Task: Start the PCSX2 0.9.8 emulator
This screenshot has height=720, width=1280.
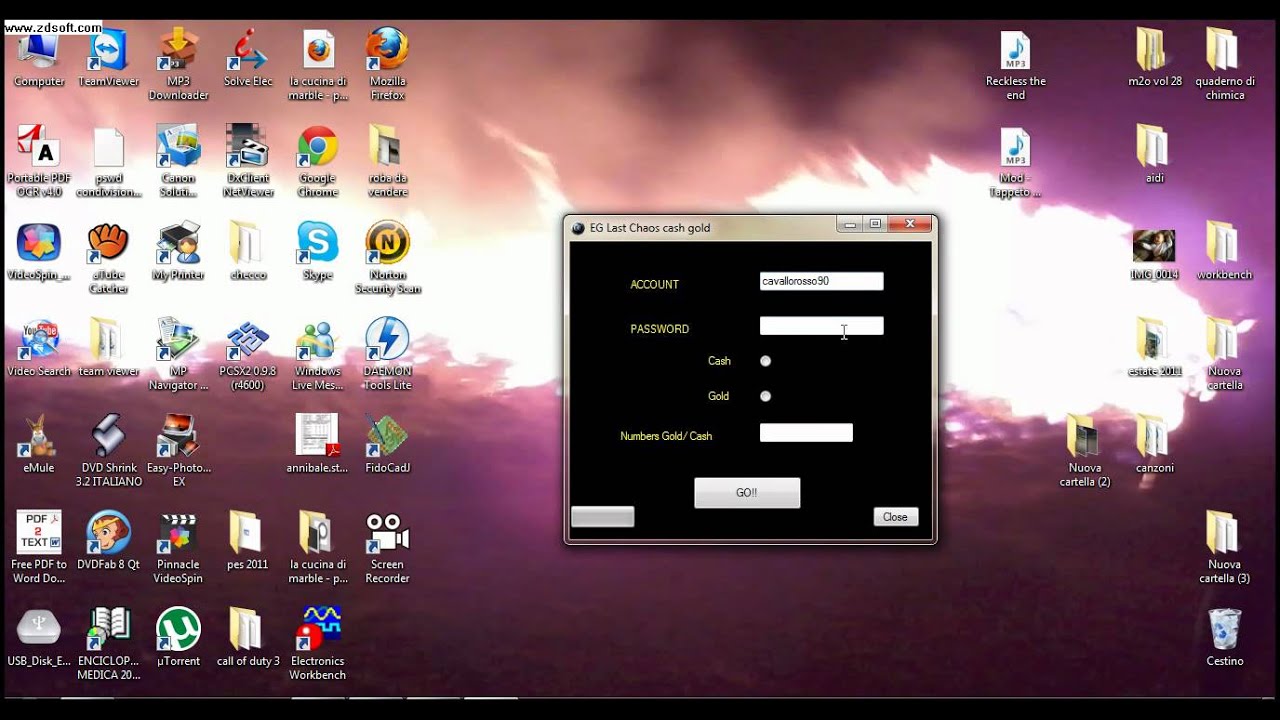Action: click(247, 340)
